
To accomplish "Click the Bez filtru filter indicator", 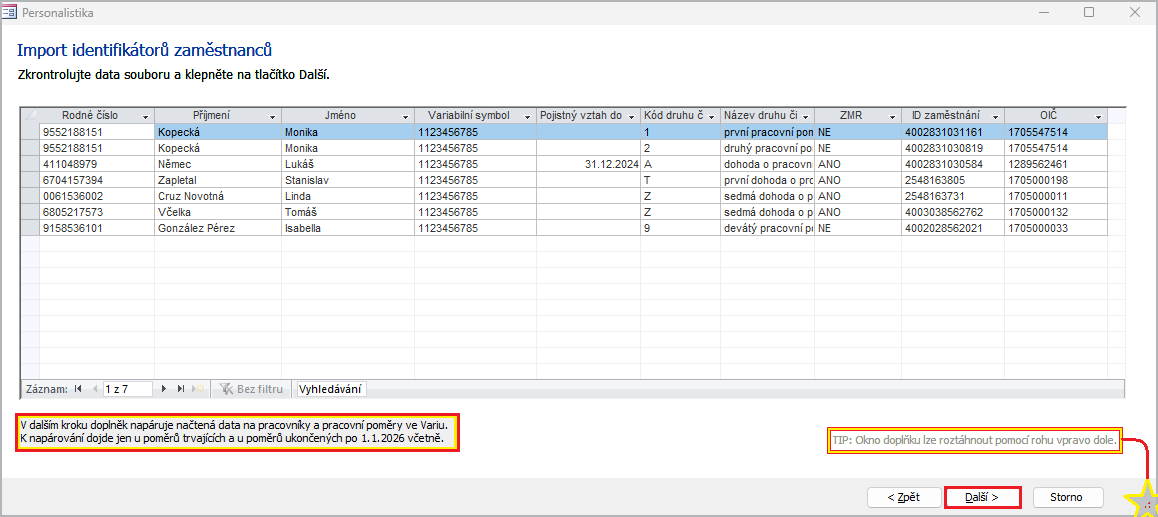I will click(252, 389).
